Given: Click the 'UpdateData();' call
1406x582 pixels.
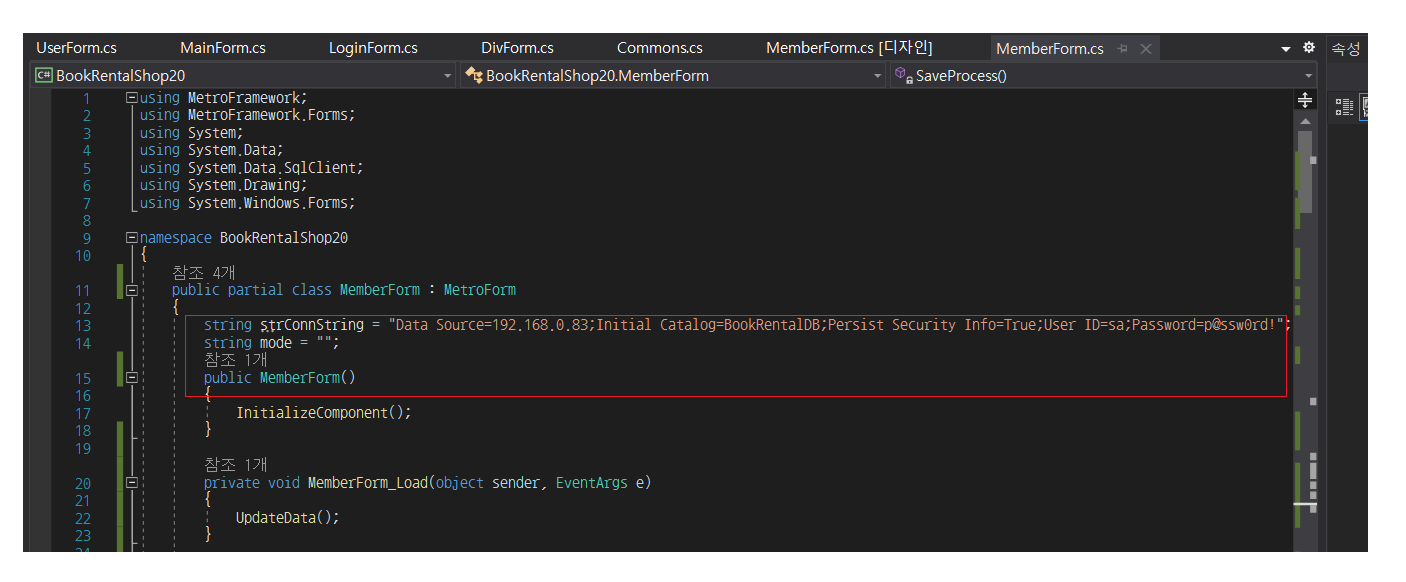Looking at the screenshot, I should [288, 518].
